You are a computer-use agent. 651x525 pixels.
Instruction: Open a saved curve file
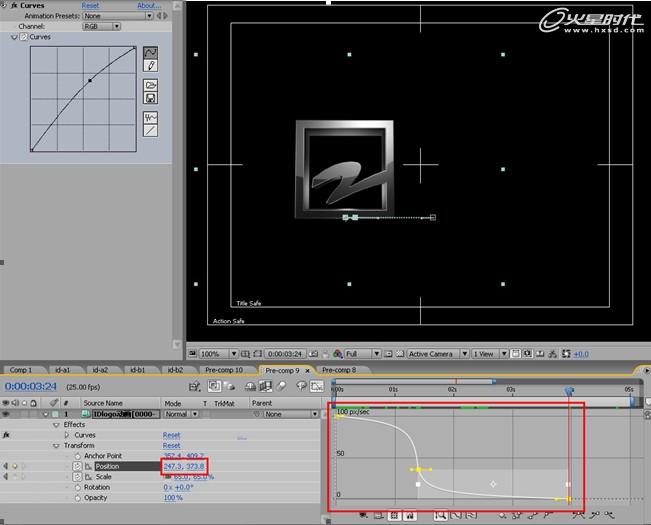(x=150, y=85)
